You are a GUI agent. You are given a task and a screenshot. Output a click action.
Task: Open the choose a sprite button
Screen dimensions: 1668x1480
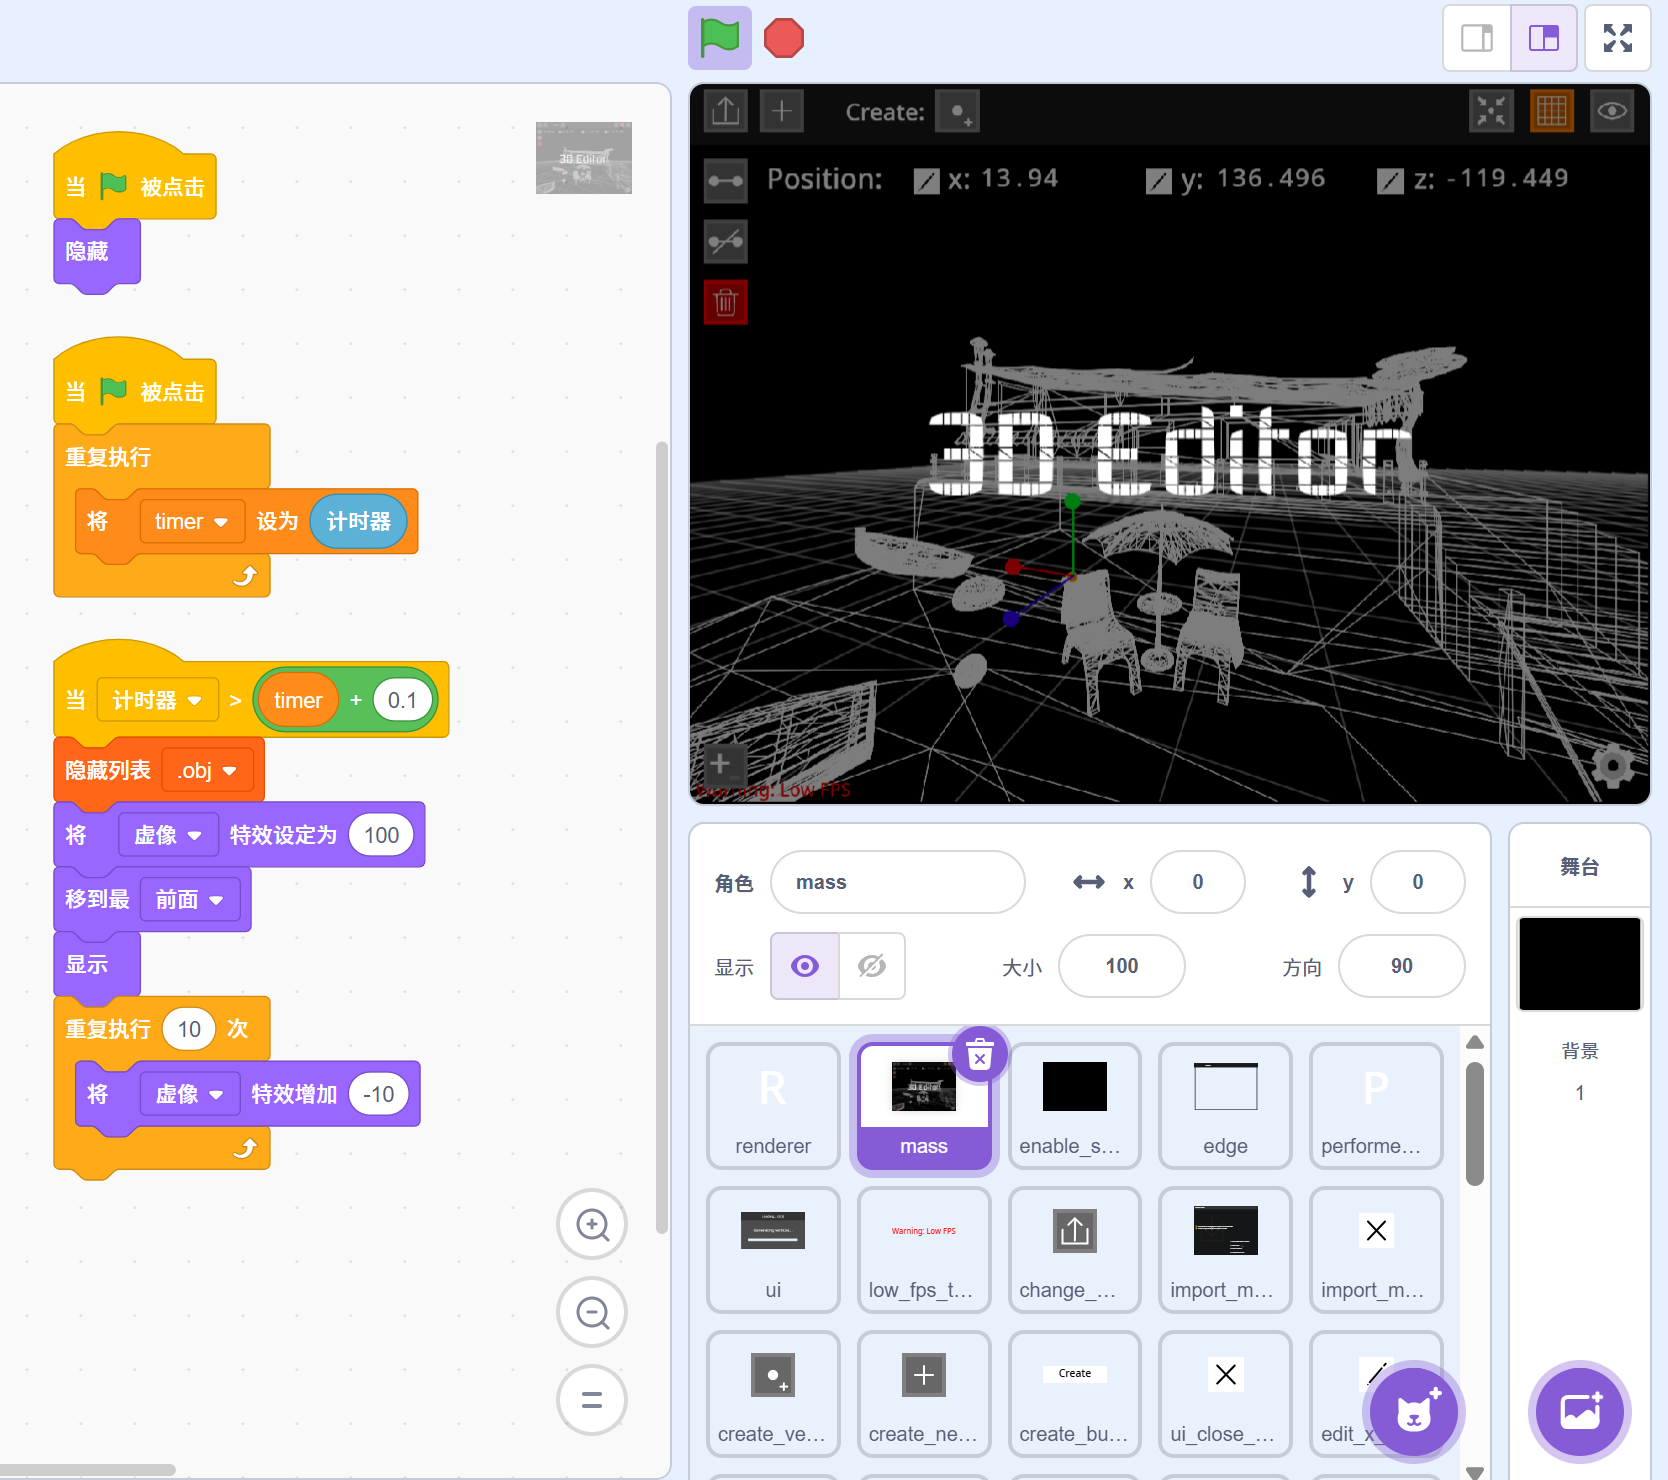tap(1413, 1412)
